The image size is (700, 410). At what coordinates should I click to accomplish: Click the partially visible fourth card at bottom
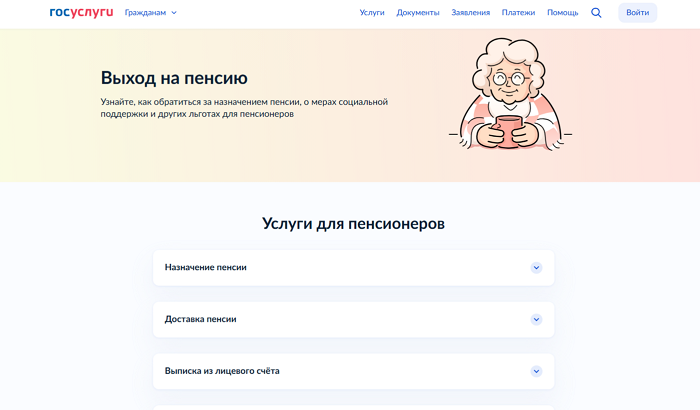click(353, 406)
